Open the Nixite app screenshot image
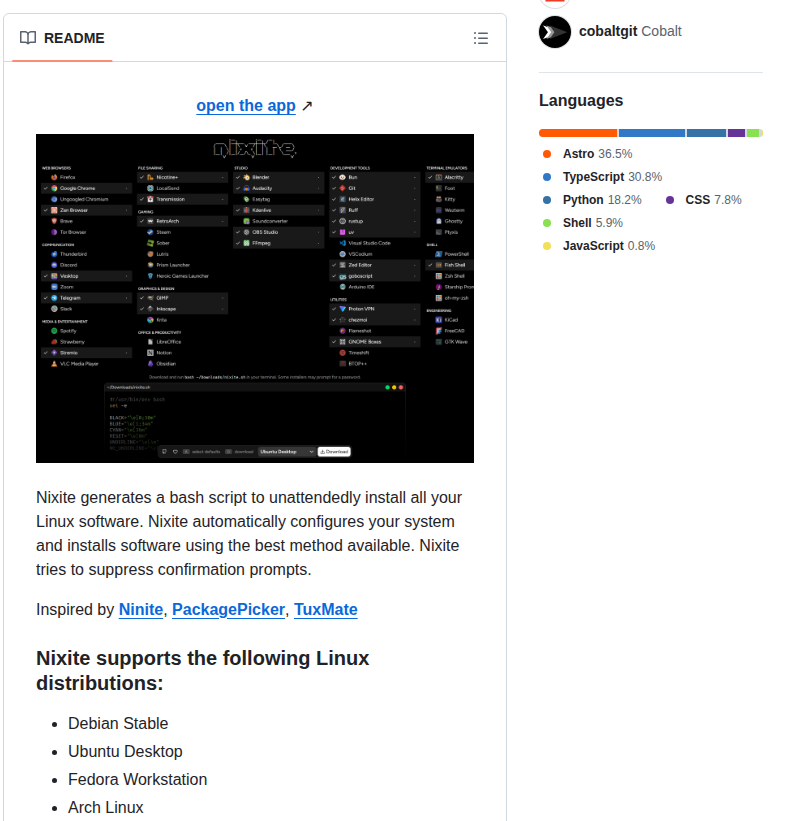Screen dimensions: 787x821 [254, 298]
